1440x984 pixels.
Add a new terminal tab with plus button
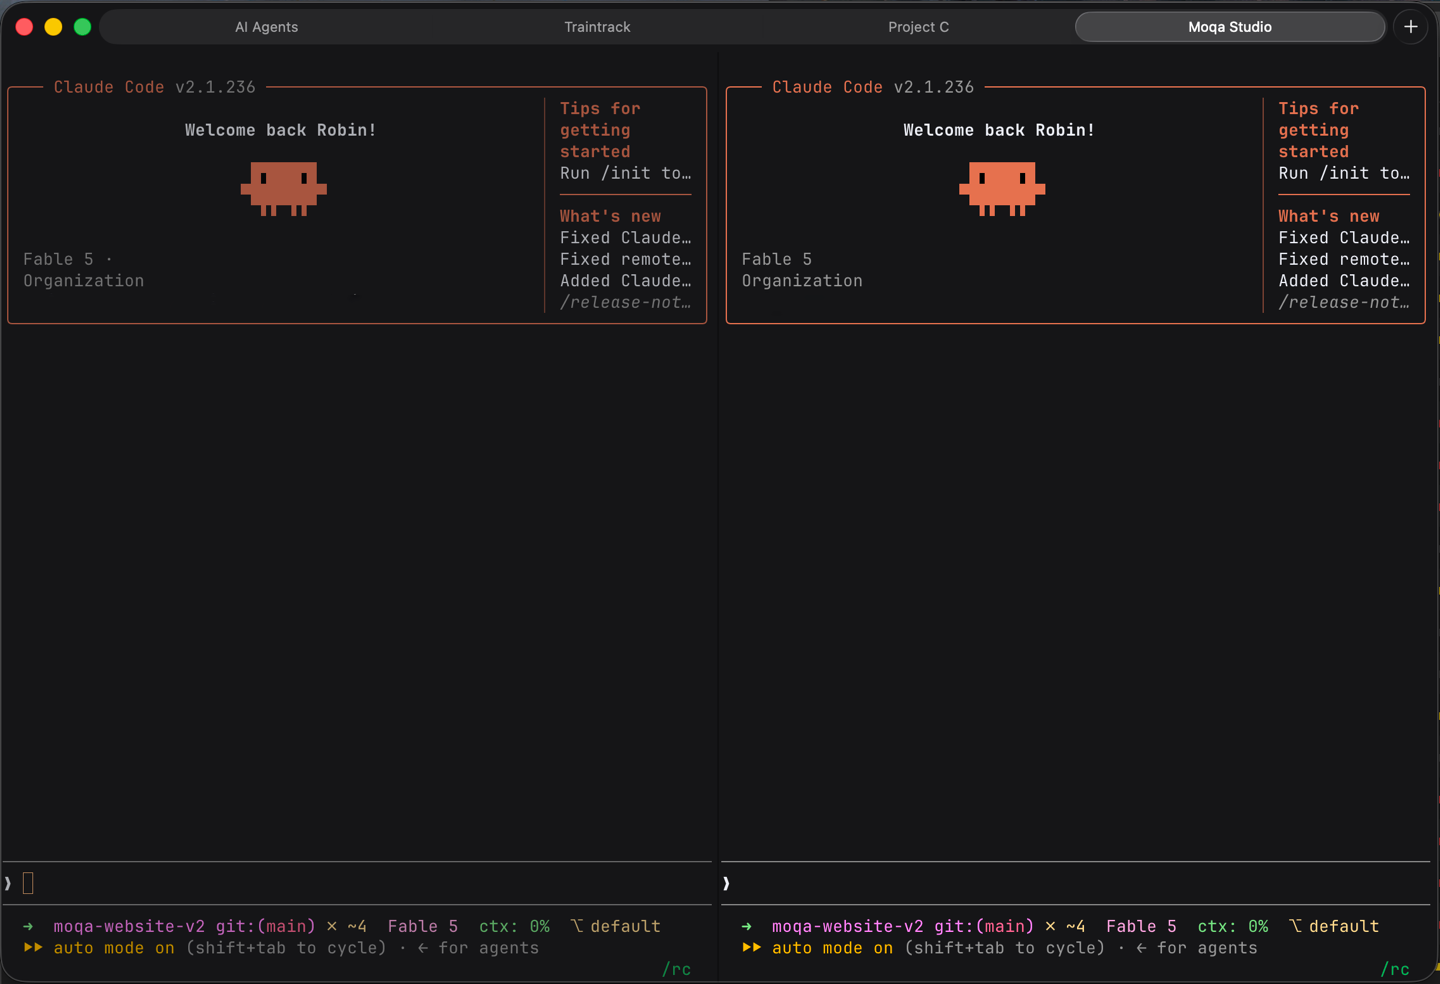pyautogui.click(x=1411, y=27)
